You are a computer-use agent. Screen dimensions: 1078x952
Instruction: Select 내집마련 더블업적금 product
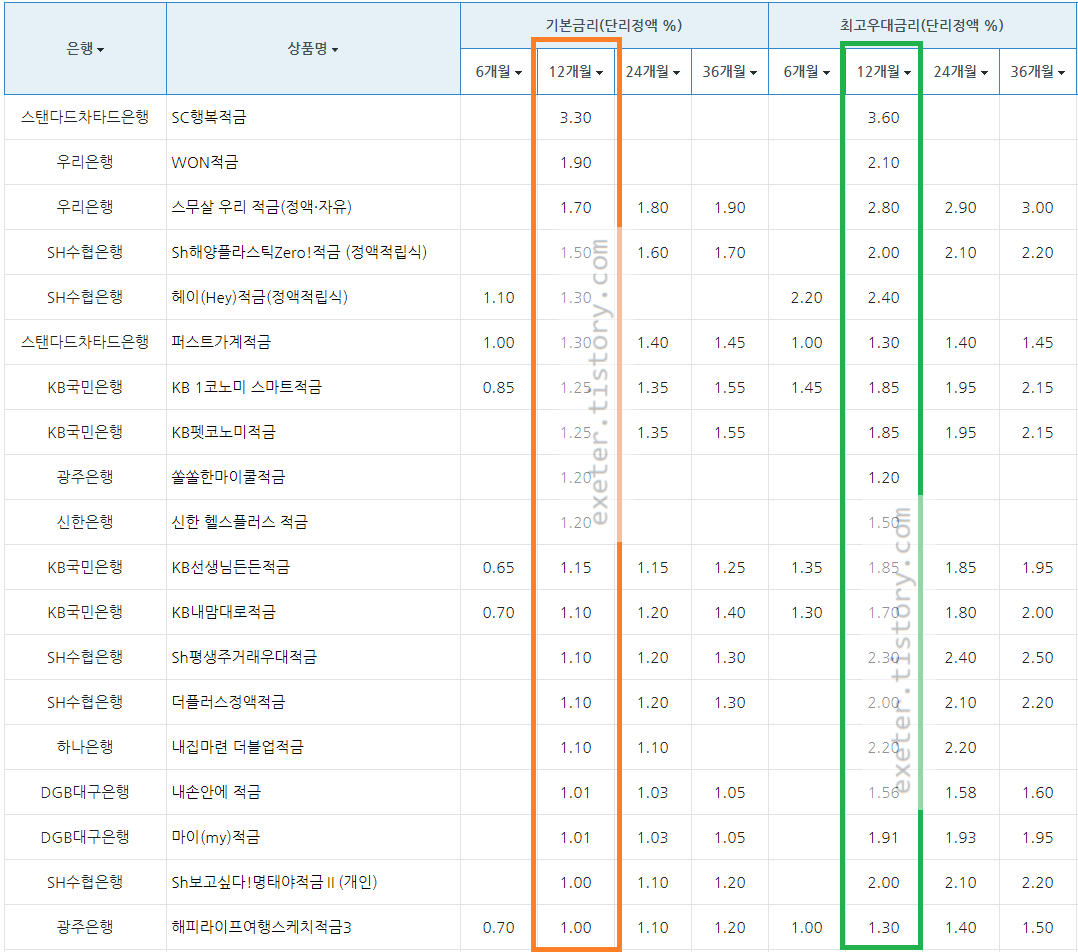(237, 747)
